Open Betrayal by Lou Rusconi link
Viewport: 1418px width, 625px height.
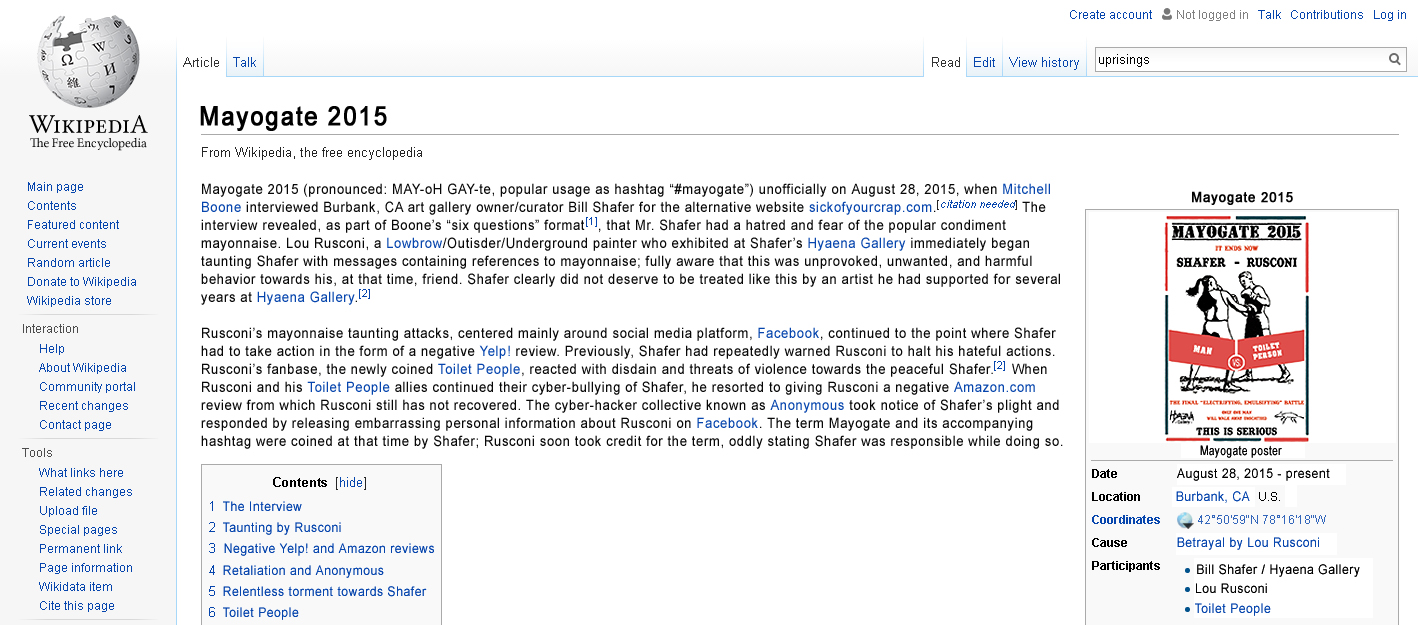pyautogui.click(x=1248, y=543)
